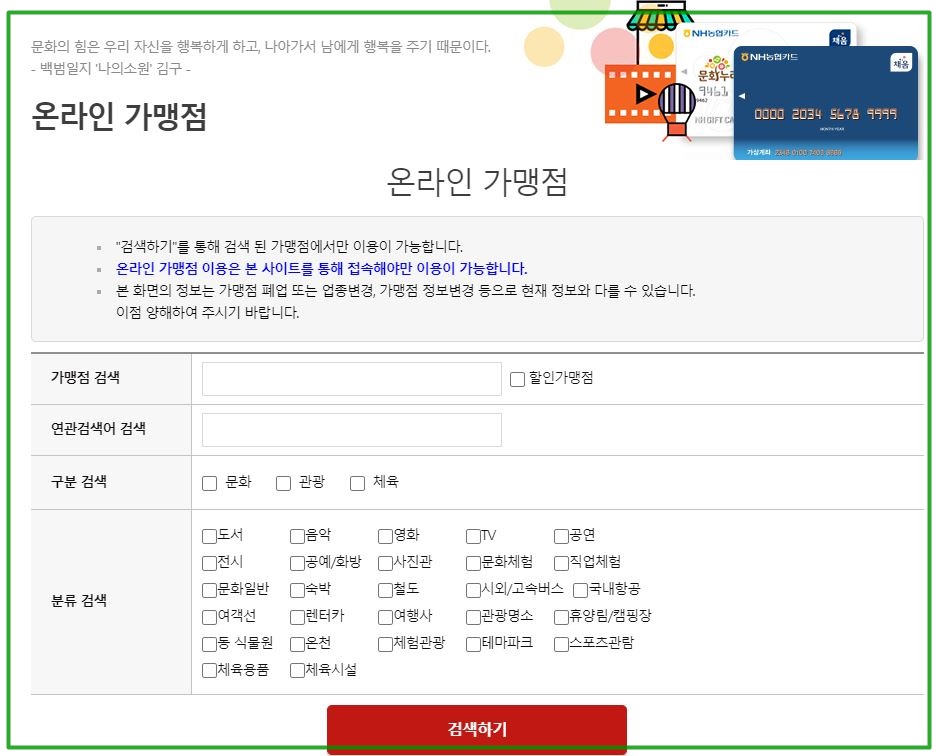Check the 체육시설 checkbox
Image resolution: width=938 pixels, height=756 pixels.
pos(296,671)
